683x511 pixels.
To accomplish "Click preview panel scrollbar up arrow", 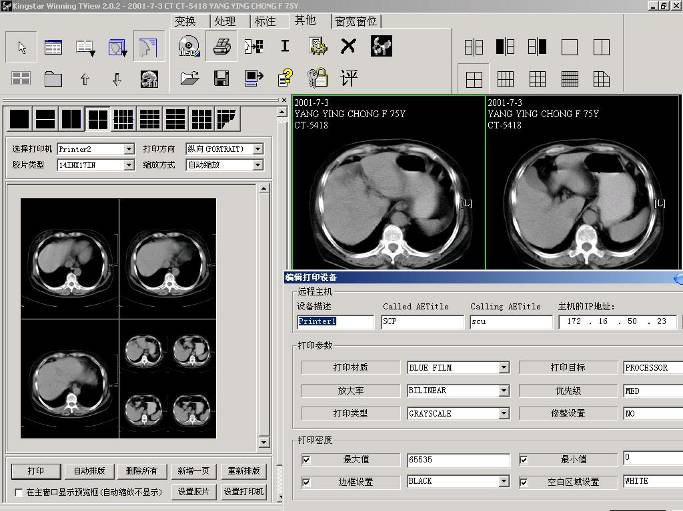I will pyautogui.click(x=264, y=189).
